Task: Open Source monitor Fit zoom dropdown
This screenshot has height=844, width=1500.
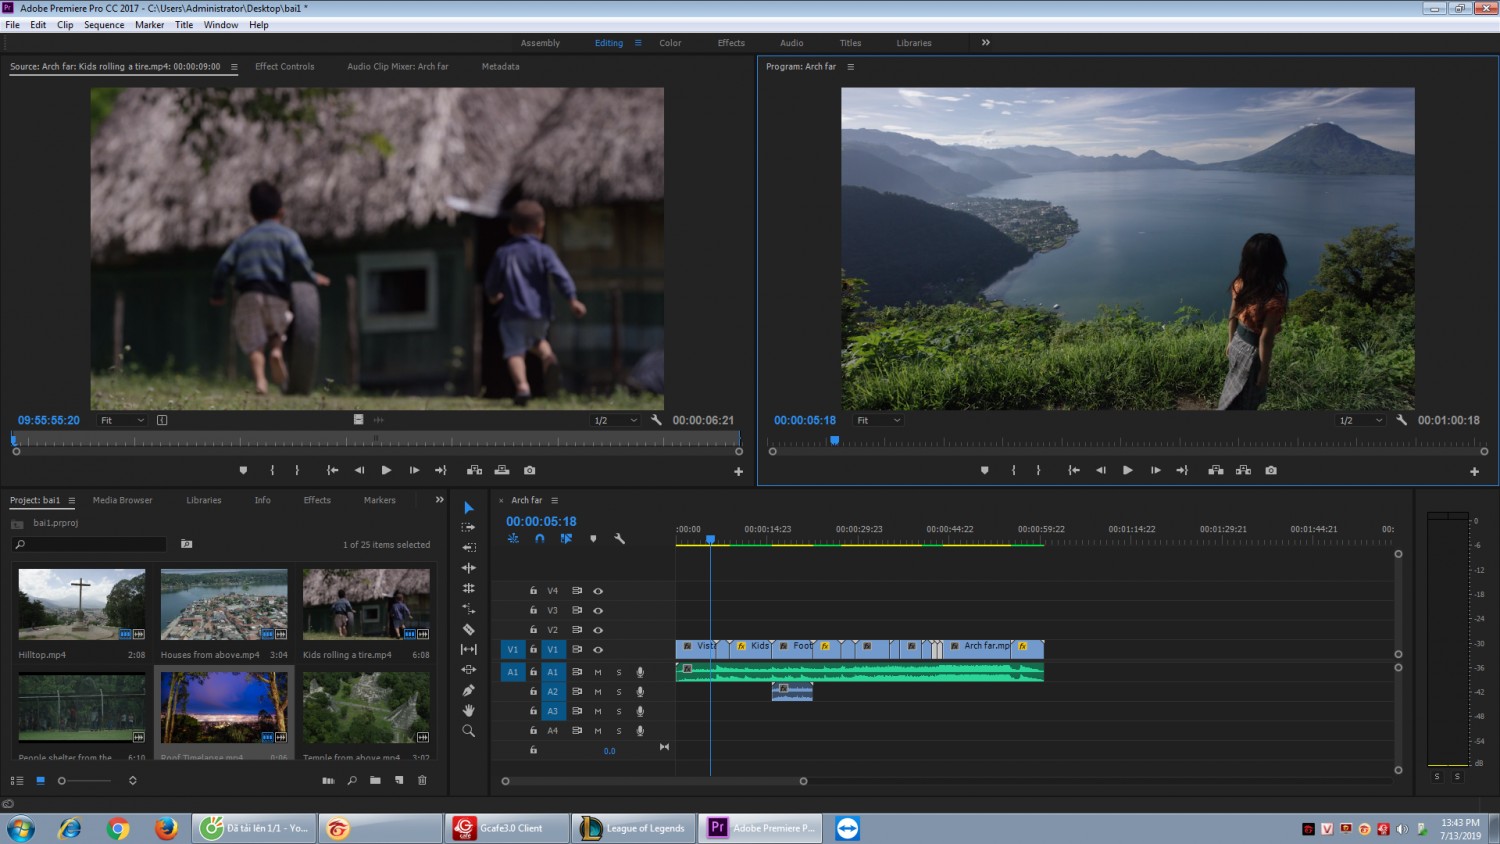Action: point(122,420)
